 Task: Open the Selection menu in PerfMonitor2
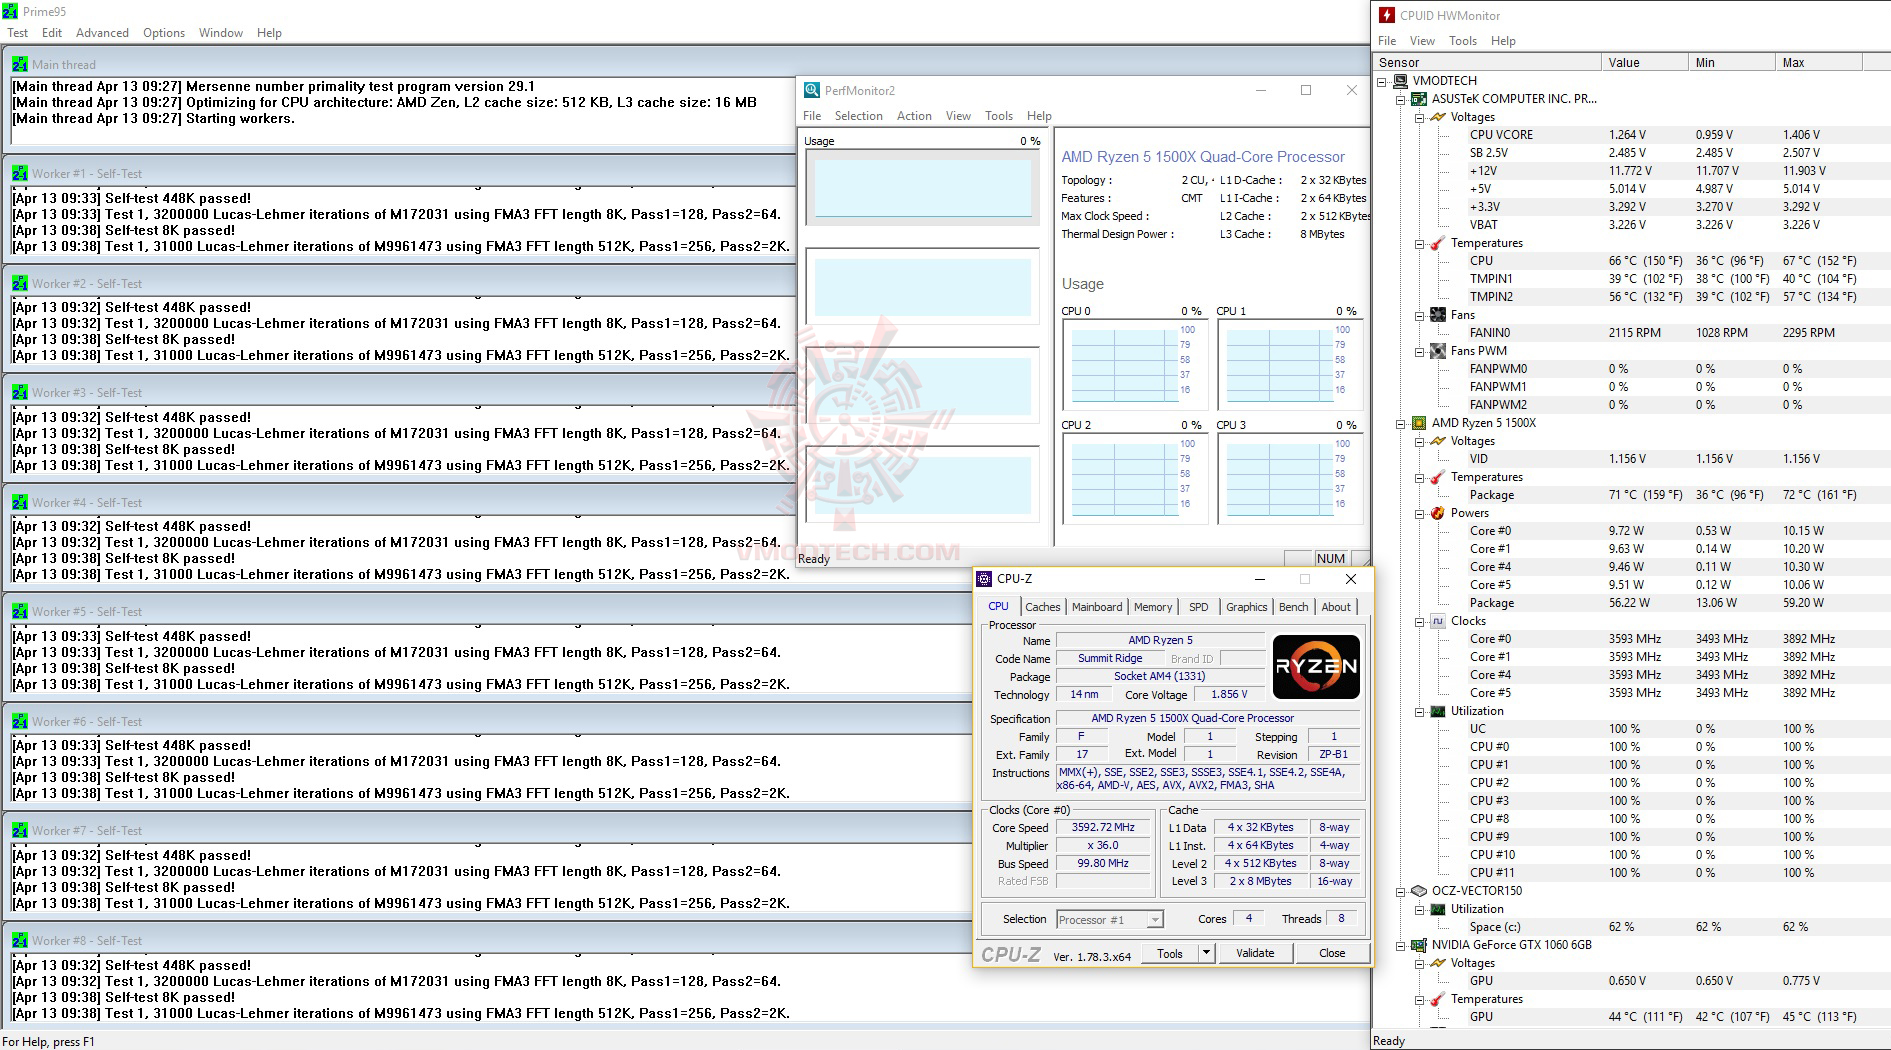pyautogui.click(x=858, y=116)
